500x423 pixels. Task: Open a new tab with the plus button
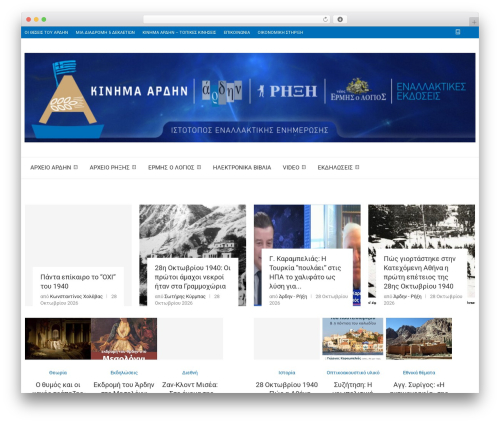click(474, 22)
